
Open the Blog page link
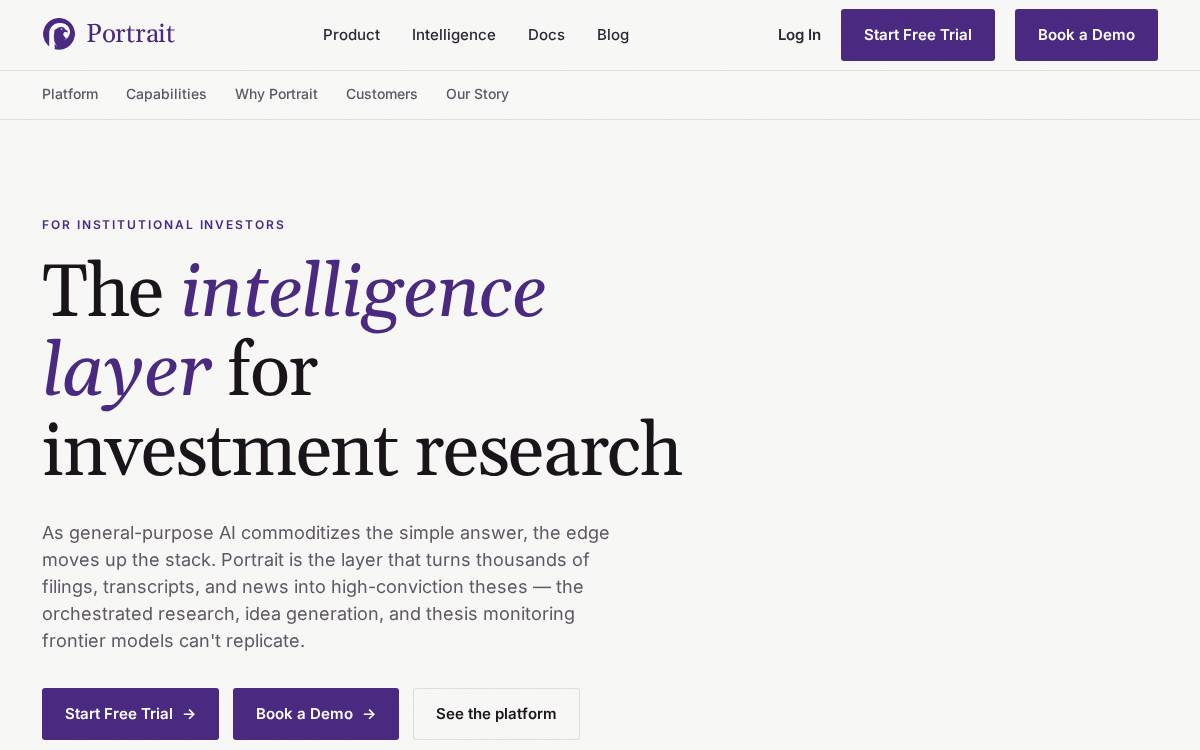613,35
